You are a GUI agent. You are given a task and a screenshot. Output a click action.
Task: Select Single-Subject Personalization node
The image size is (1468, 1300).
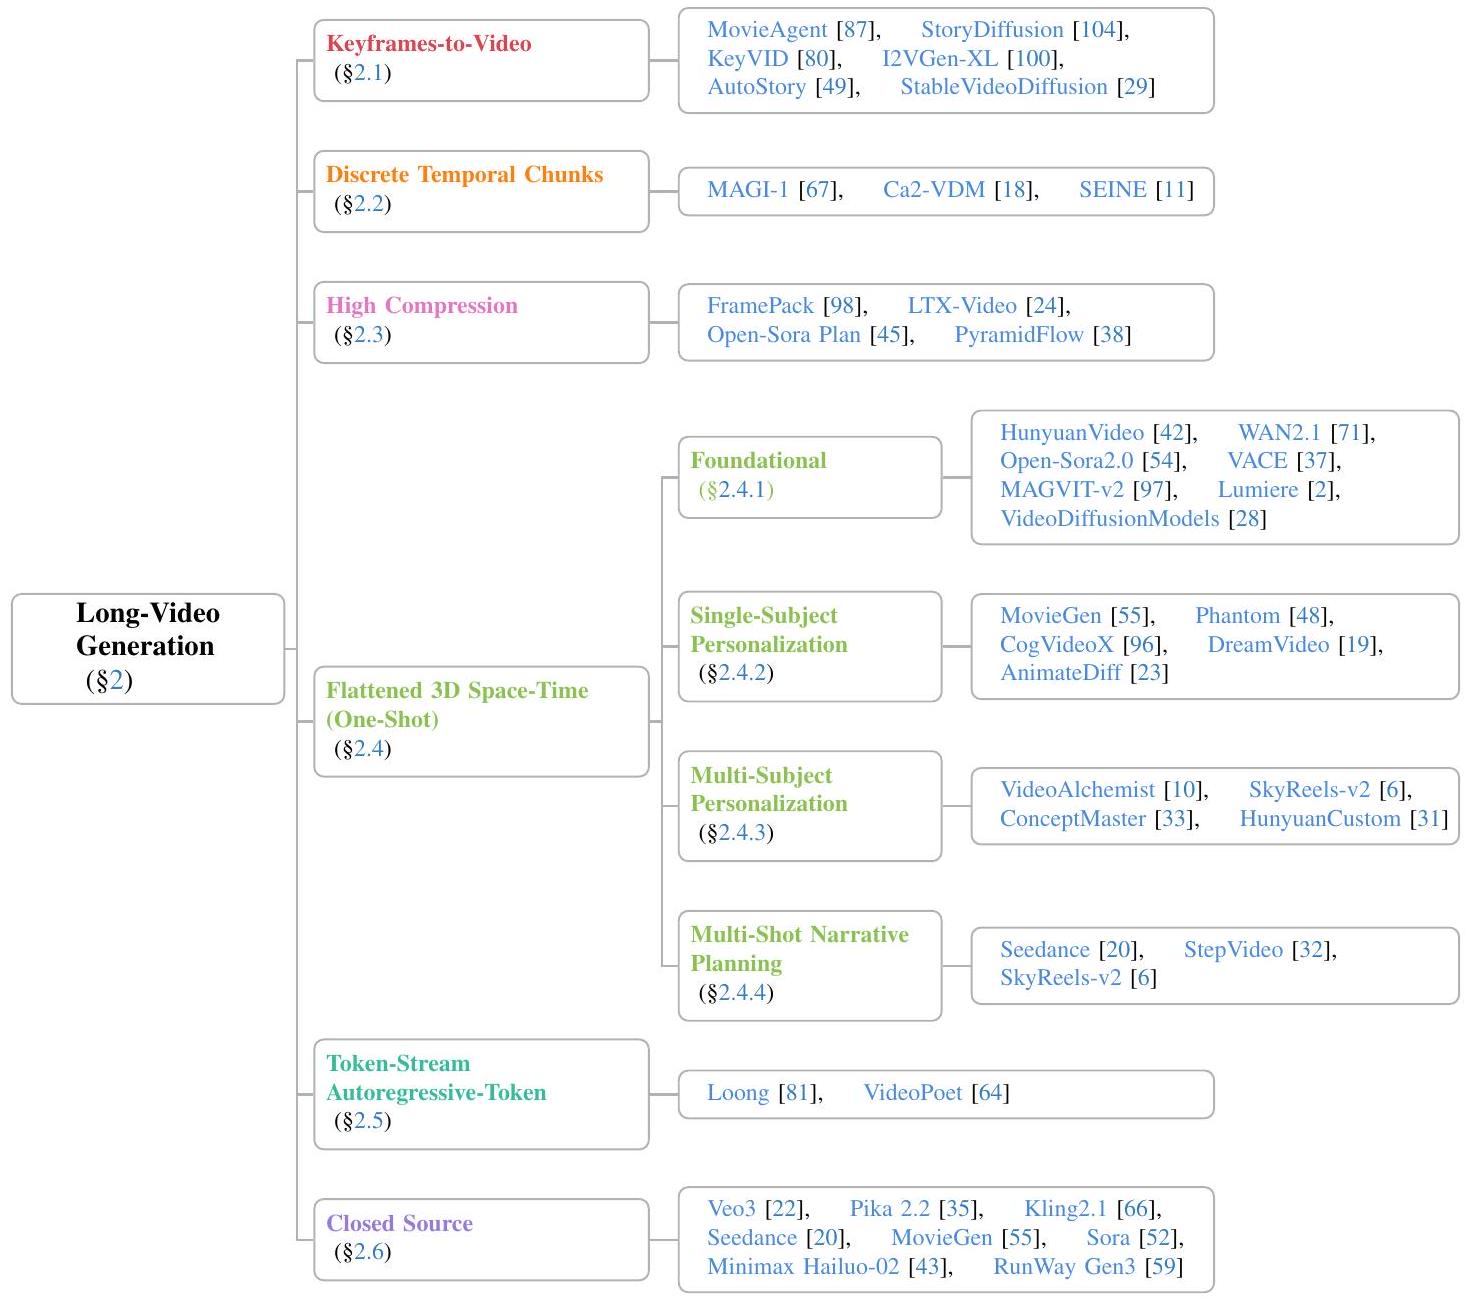click(809, 646)
